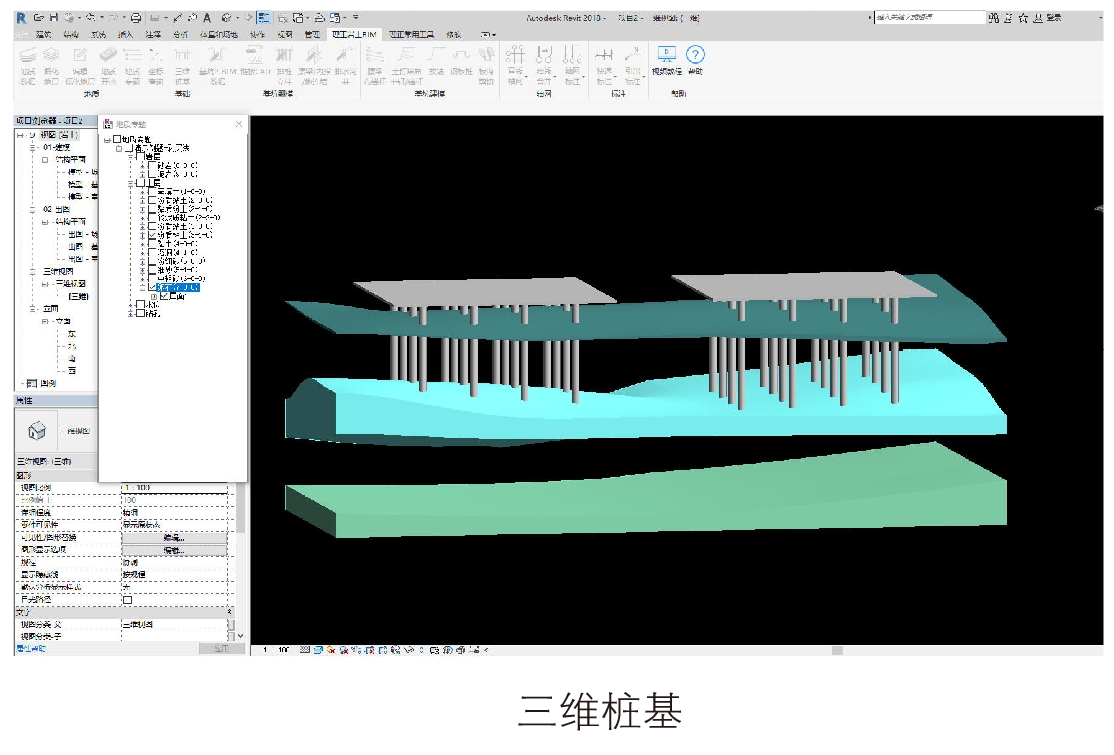1114x755 pixels.
Task: Open the 修改 ribbon tab
Action: pos(453,34)
